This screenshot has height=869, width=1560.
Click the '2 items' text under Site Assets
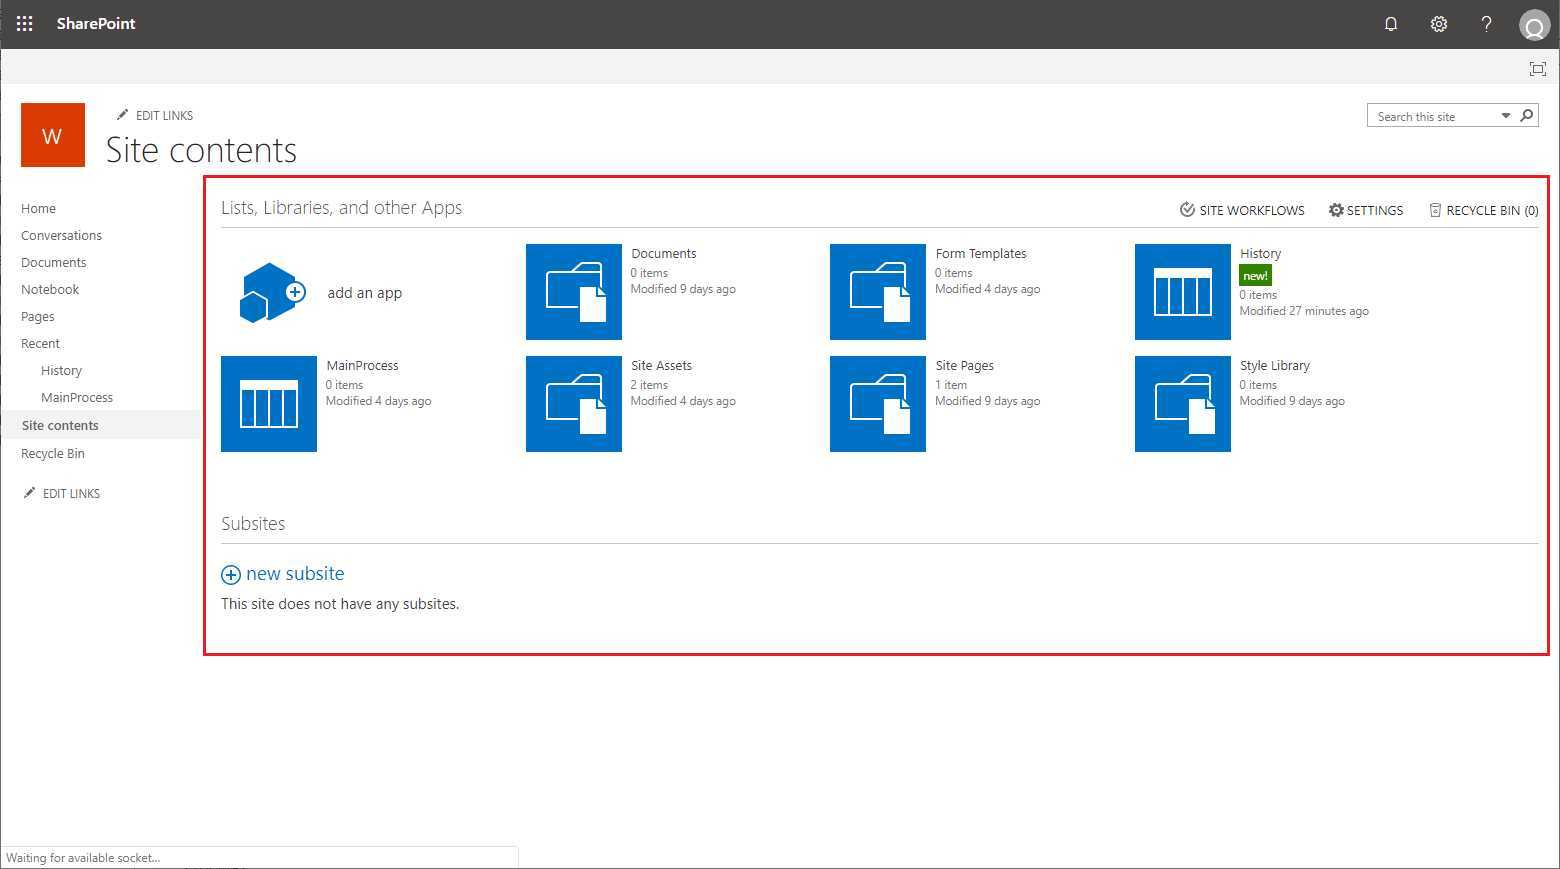click(649, 384)
